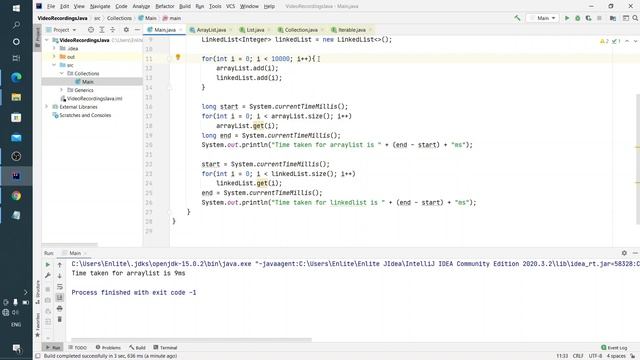Switch to the Iterable.java tab
The width and height of the screenshot is (640, 360).
(352, 30)
